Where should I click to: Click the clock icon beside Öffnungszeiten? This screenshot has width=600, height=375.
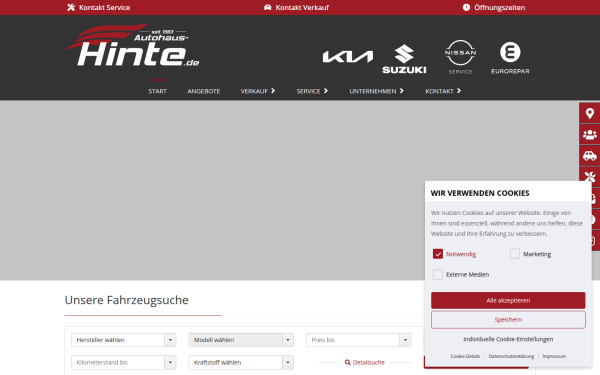pos(466,7)
